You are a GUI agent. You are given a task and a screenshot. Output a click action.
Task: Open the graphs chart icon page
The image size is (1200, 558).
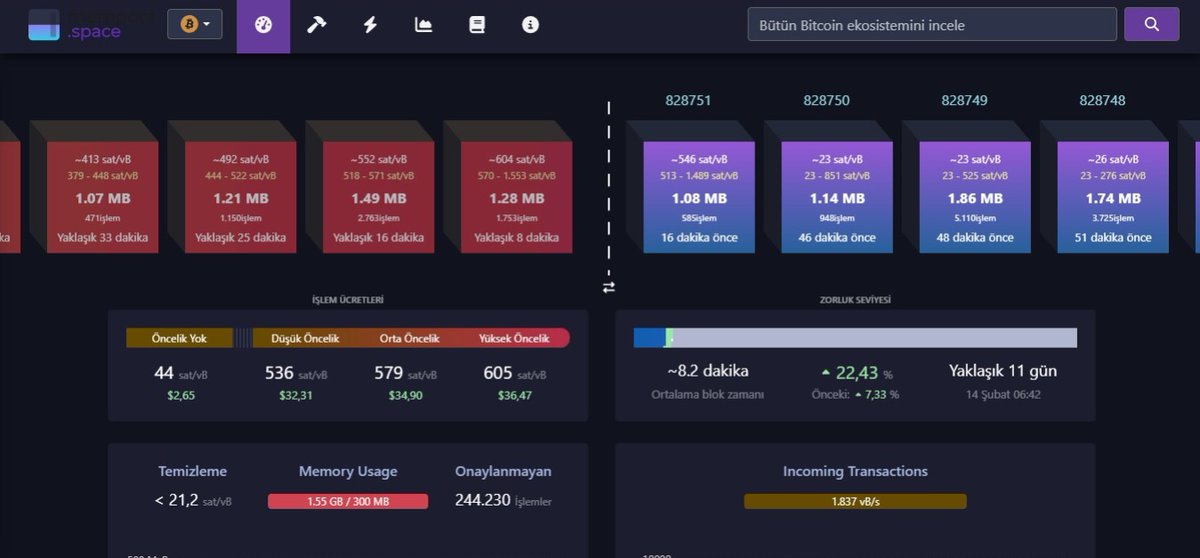[424, 25]
